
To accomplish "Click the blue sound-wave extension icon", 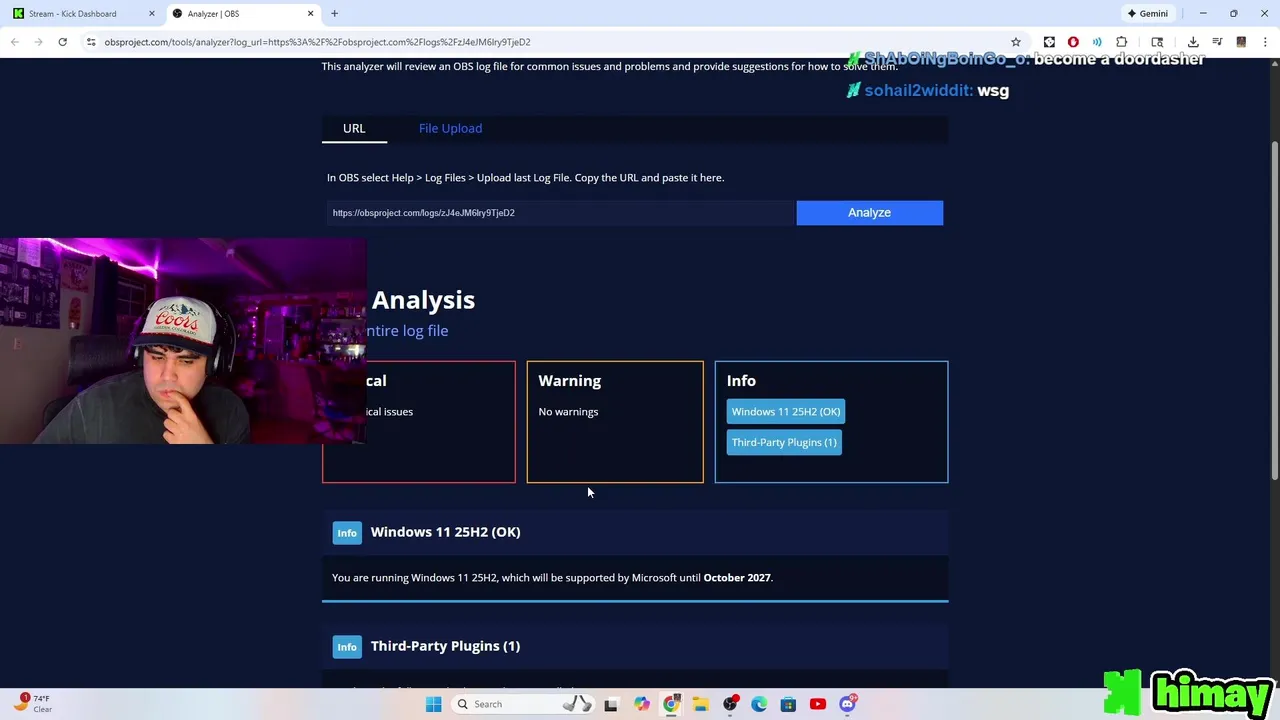I will click(1097, 42).
